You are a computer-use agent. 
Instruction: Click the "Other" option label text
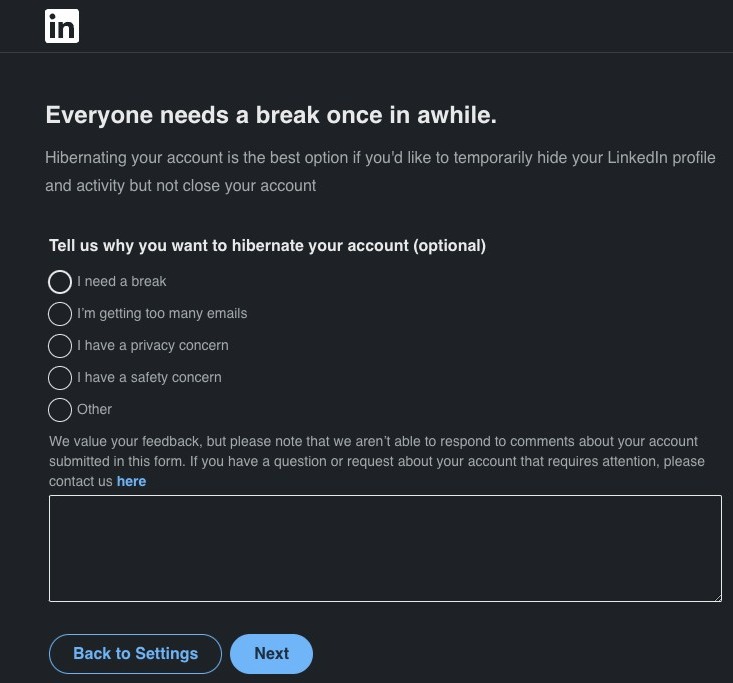[95, 410]
